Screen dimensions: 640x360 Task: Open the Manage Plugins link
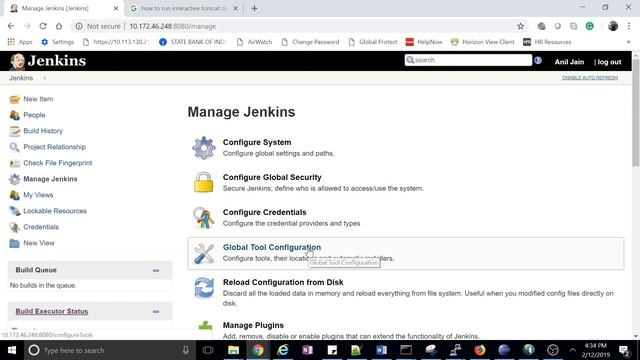tap(253, 325)
